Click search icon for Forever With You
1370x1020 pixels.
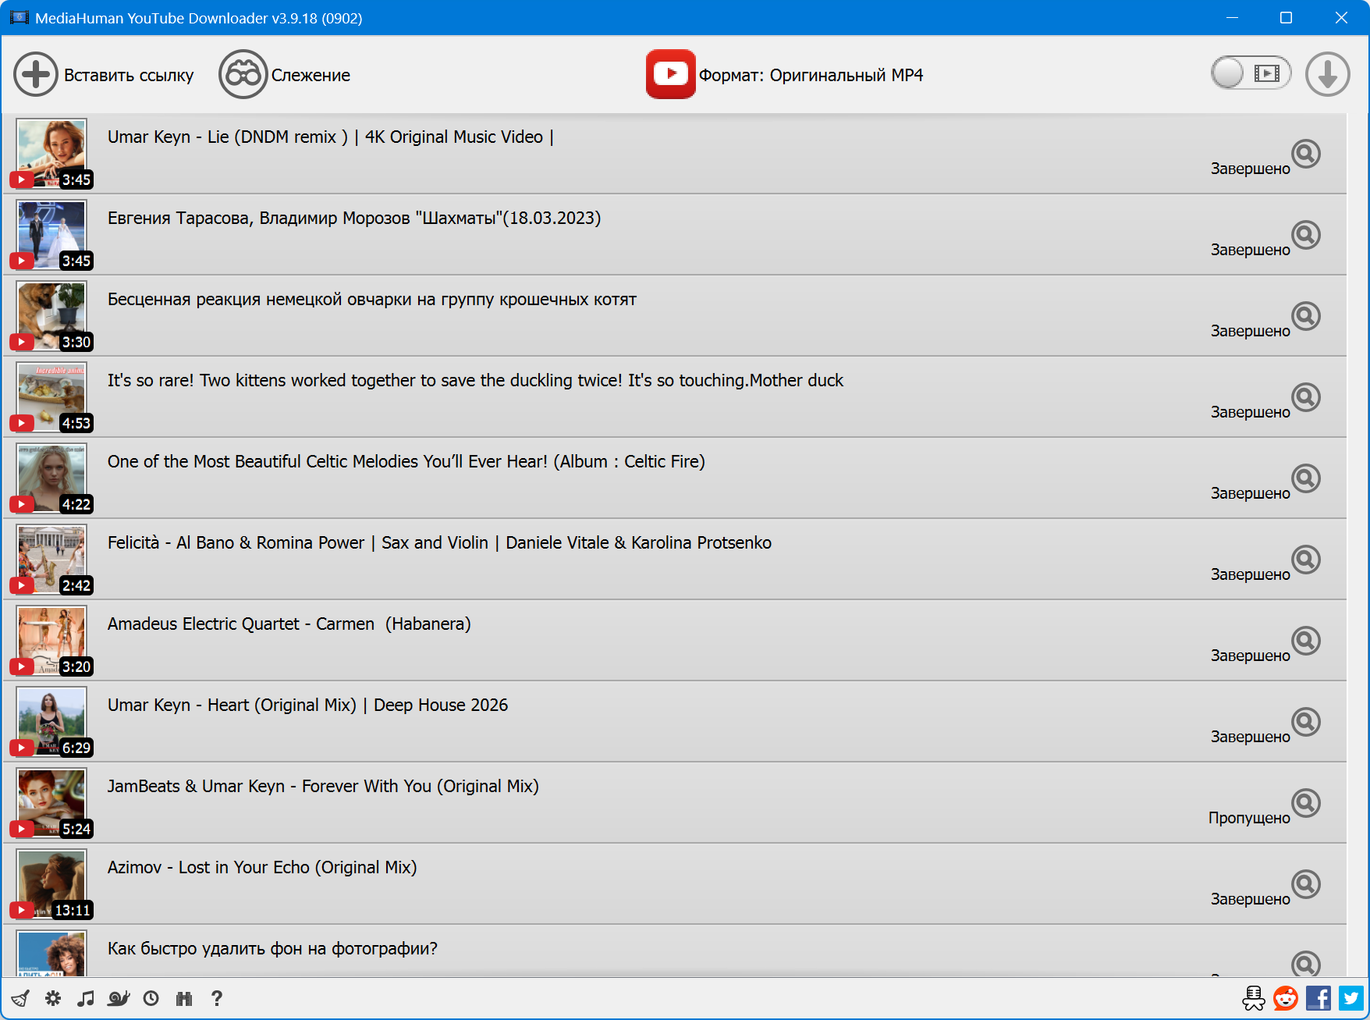1306,802
